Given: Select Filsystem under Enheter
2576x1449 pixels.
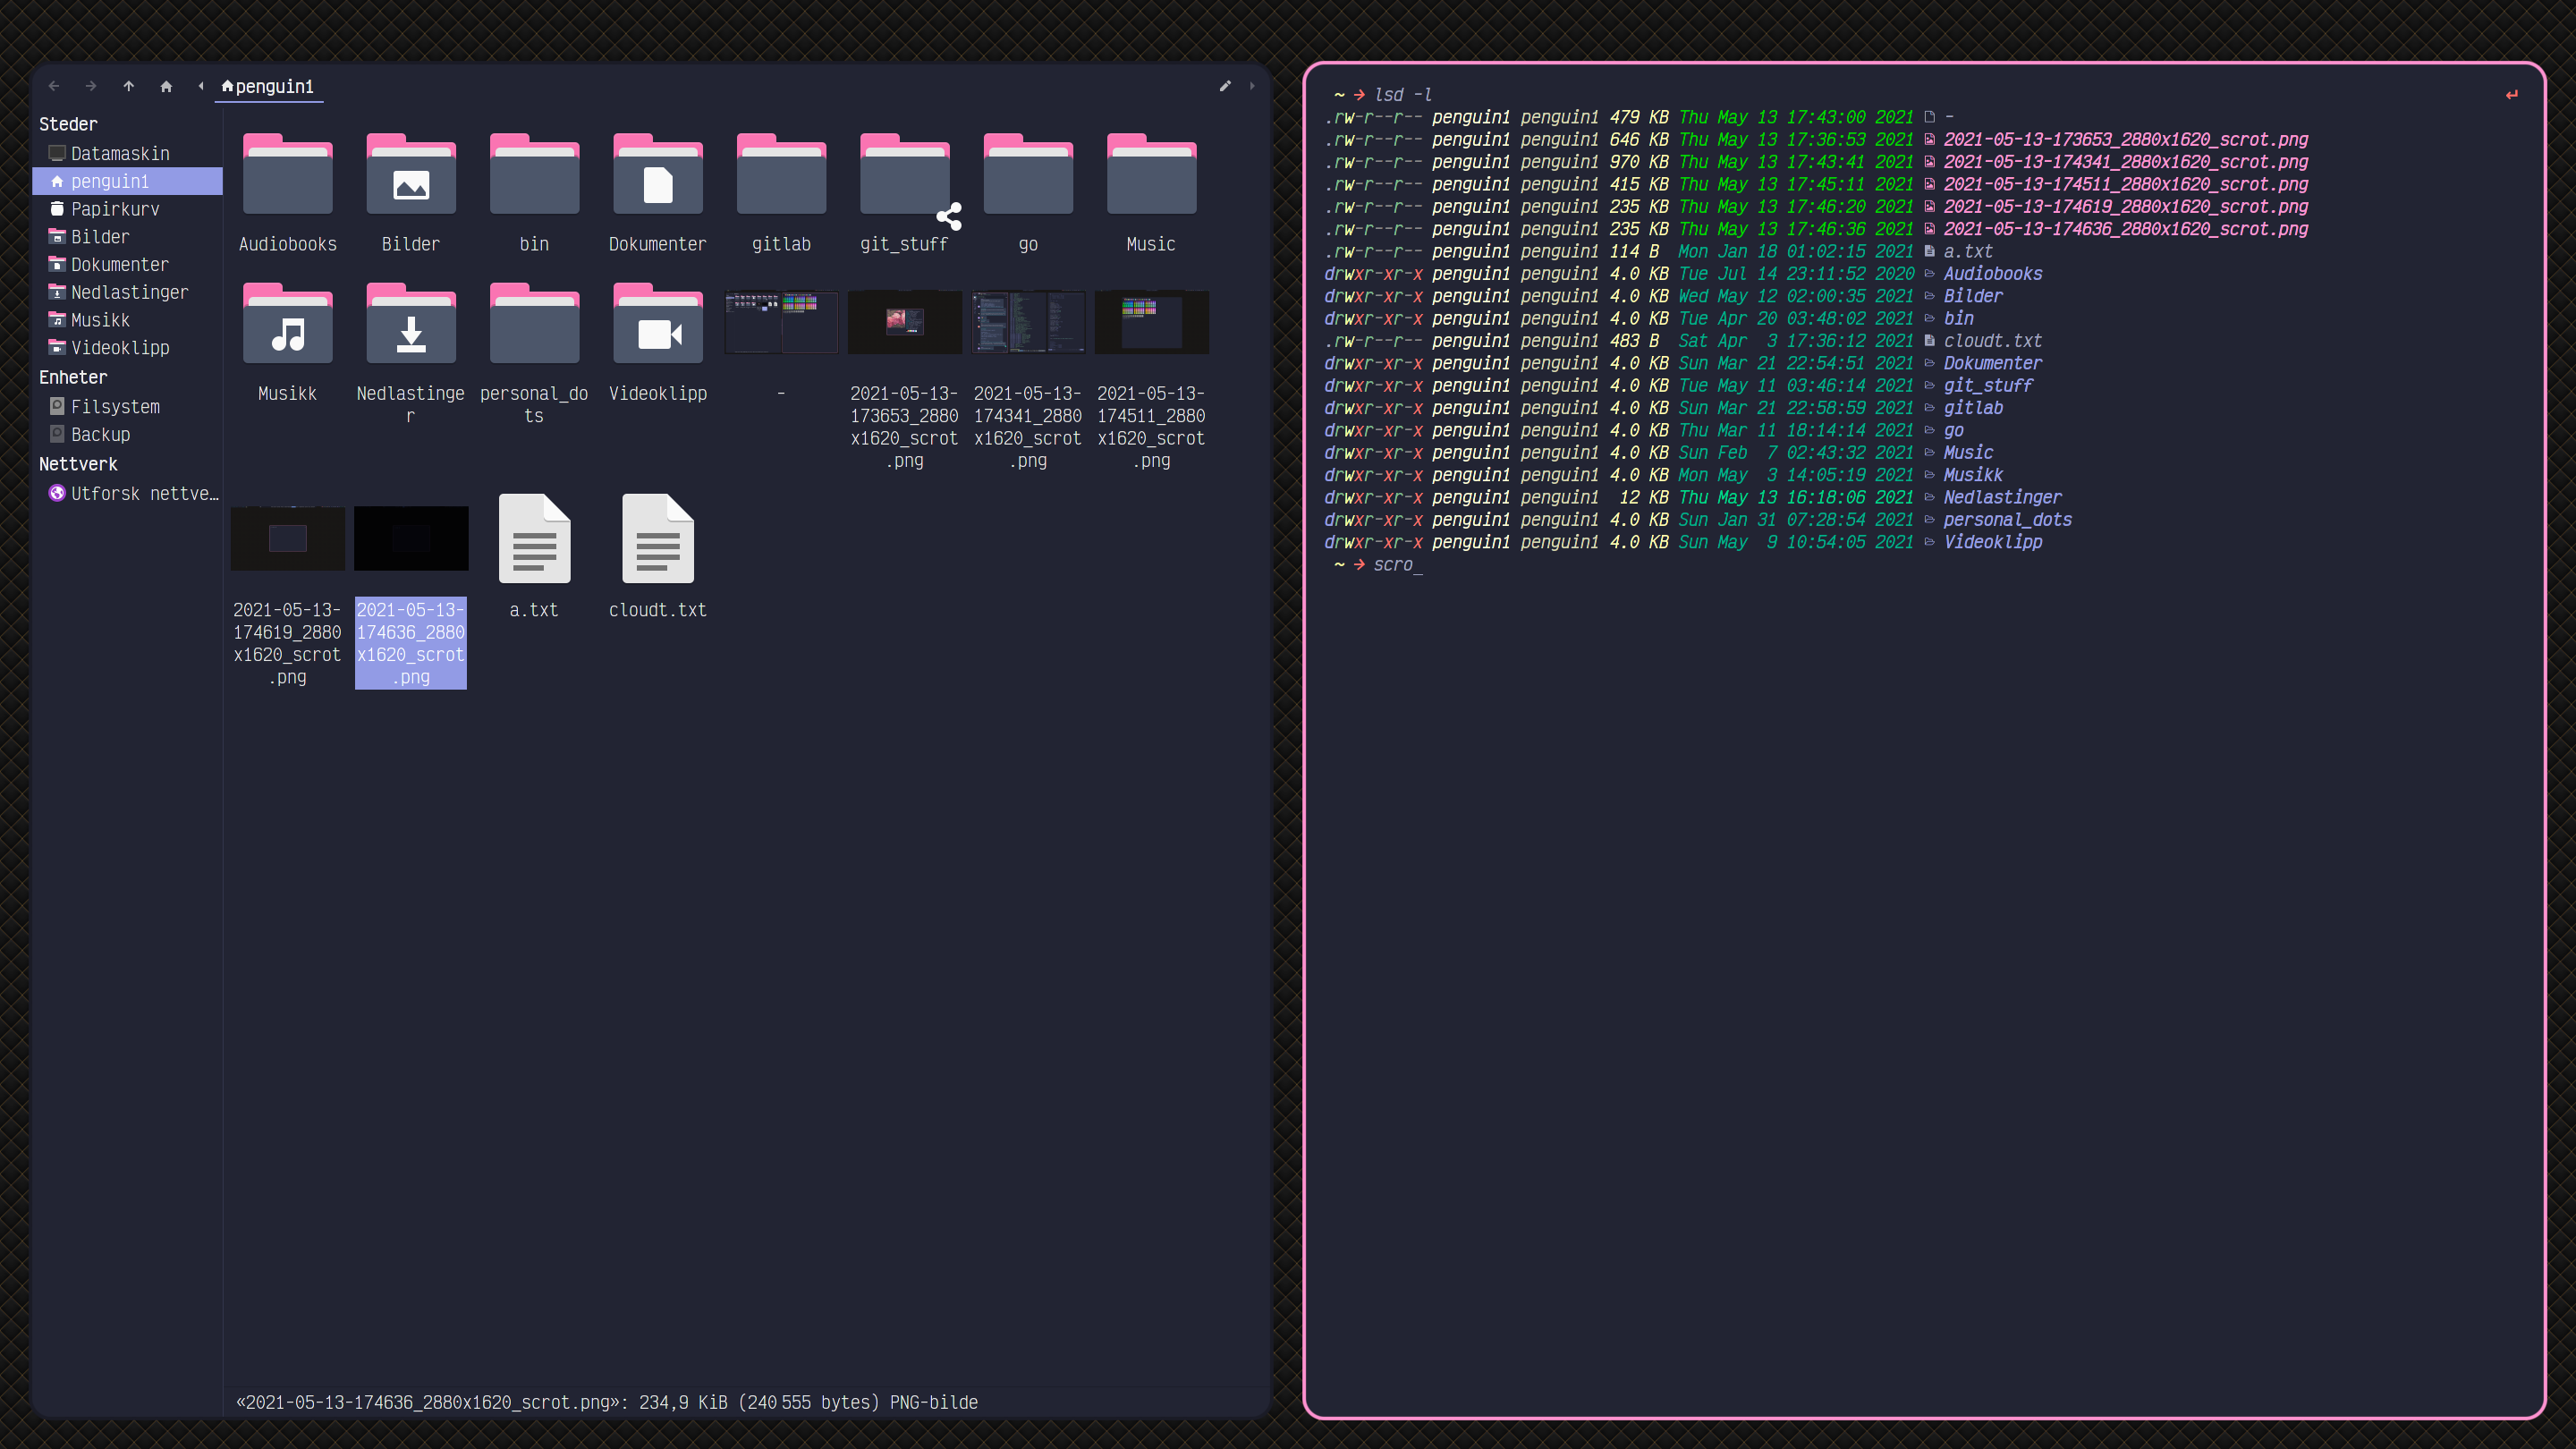Looking at the screenshot, I should point(114,407).
